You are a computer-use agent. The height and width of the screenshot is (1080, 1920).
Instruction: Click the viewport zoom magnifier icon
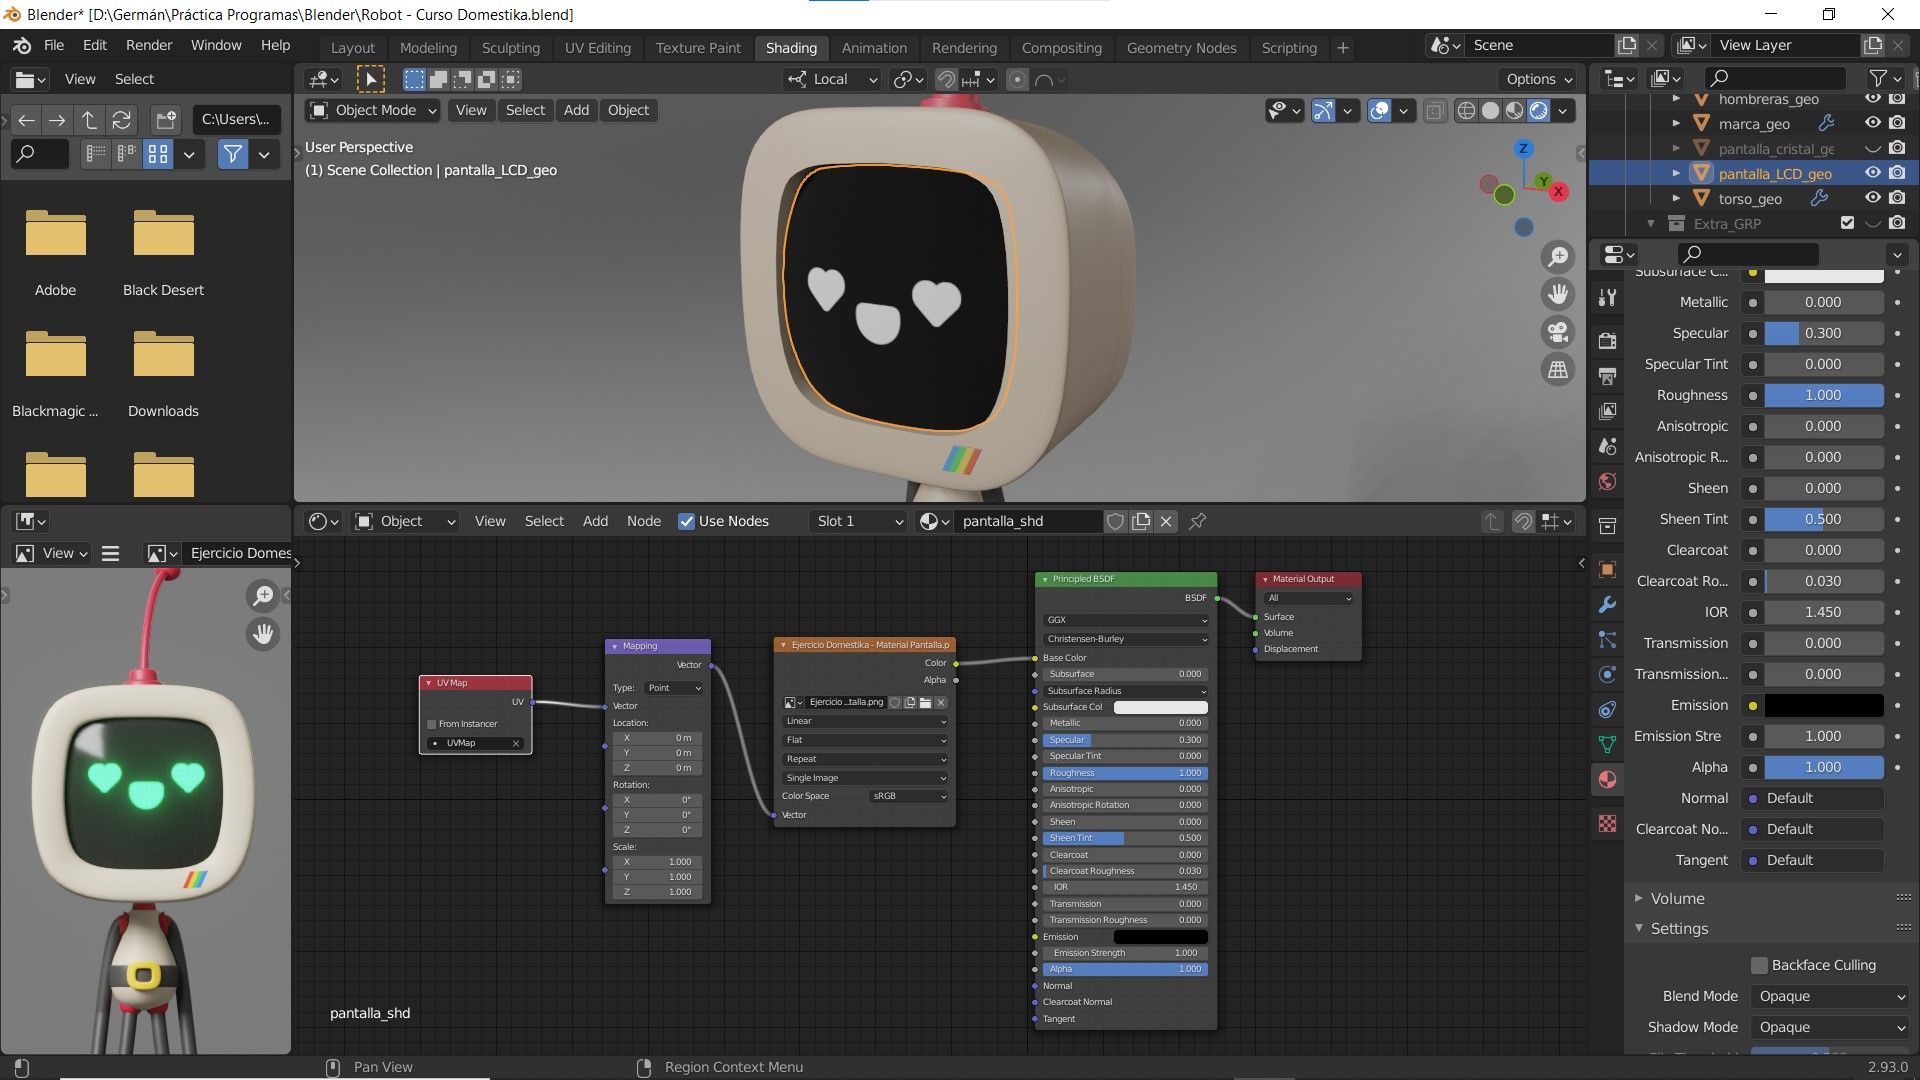[1557, 257]
